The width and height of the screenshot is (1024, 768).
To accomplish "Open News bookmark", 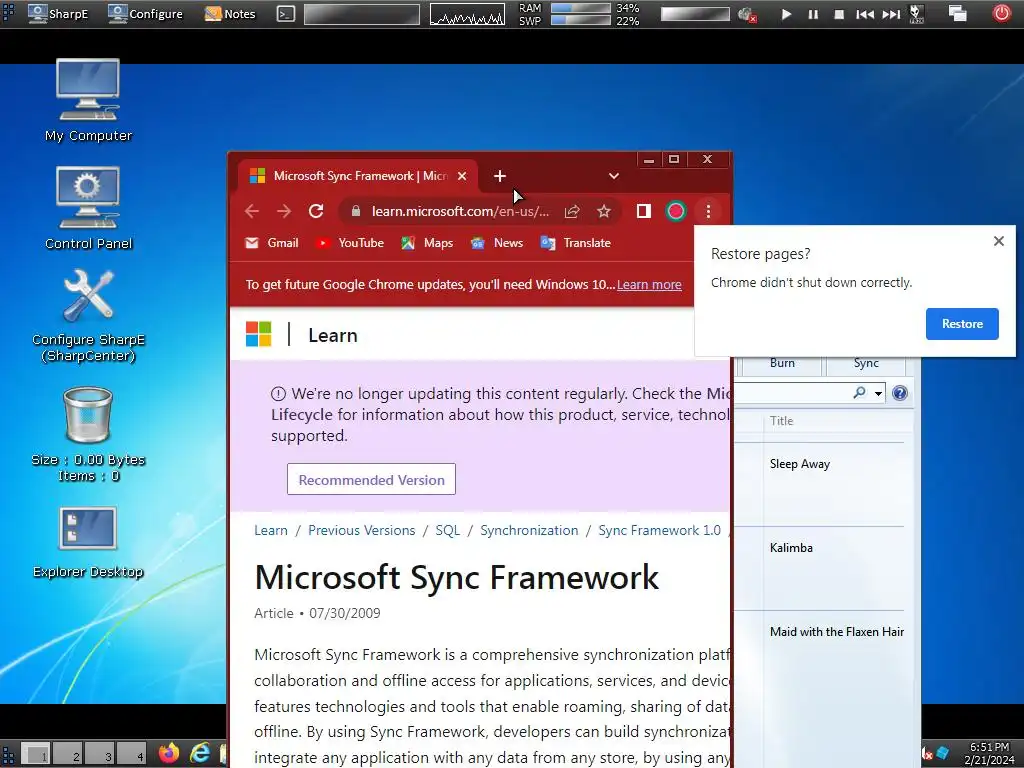I will tap(497, 243).
